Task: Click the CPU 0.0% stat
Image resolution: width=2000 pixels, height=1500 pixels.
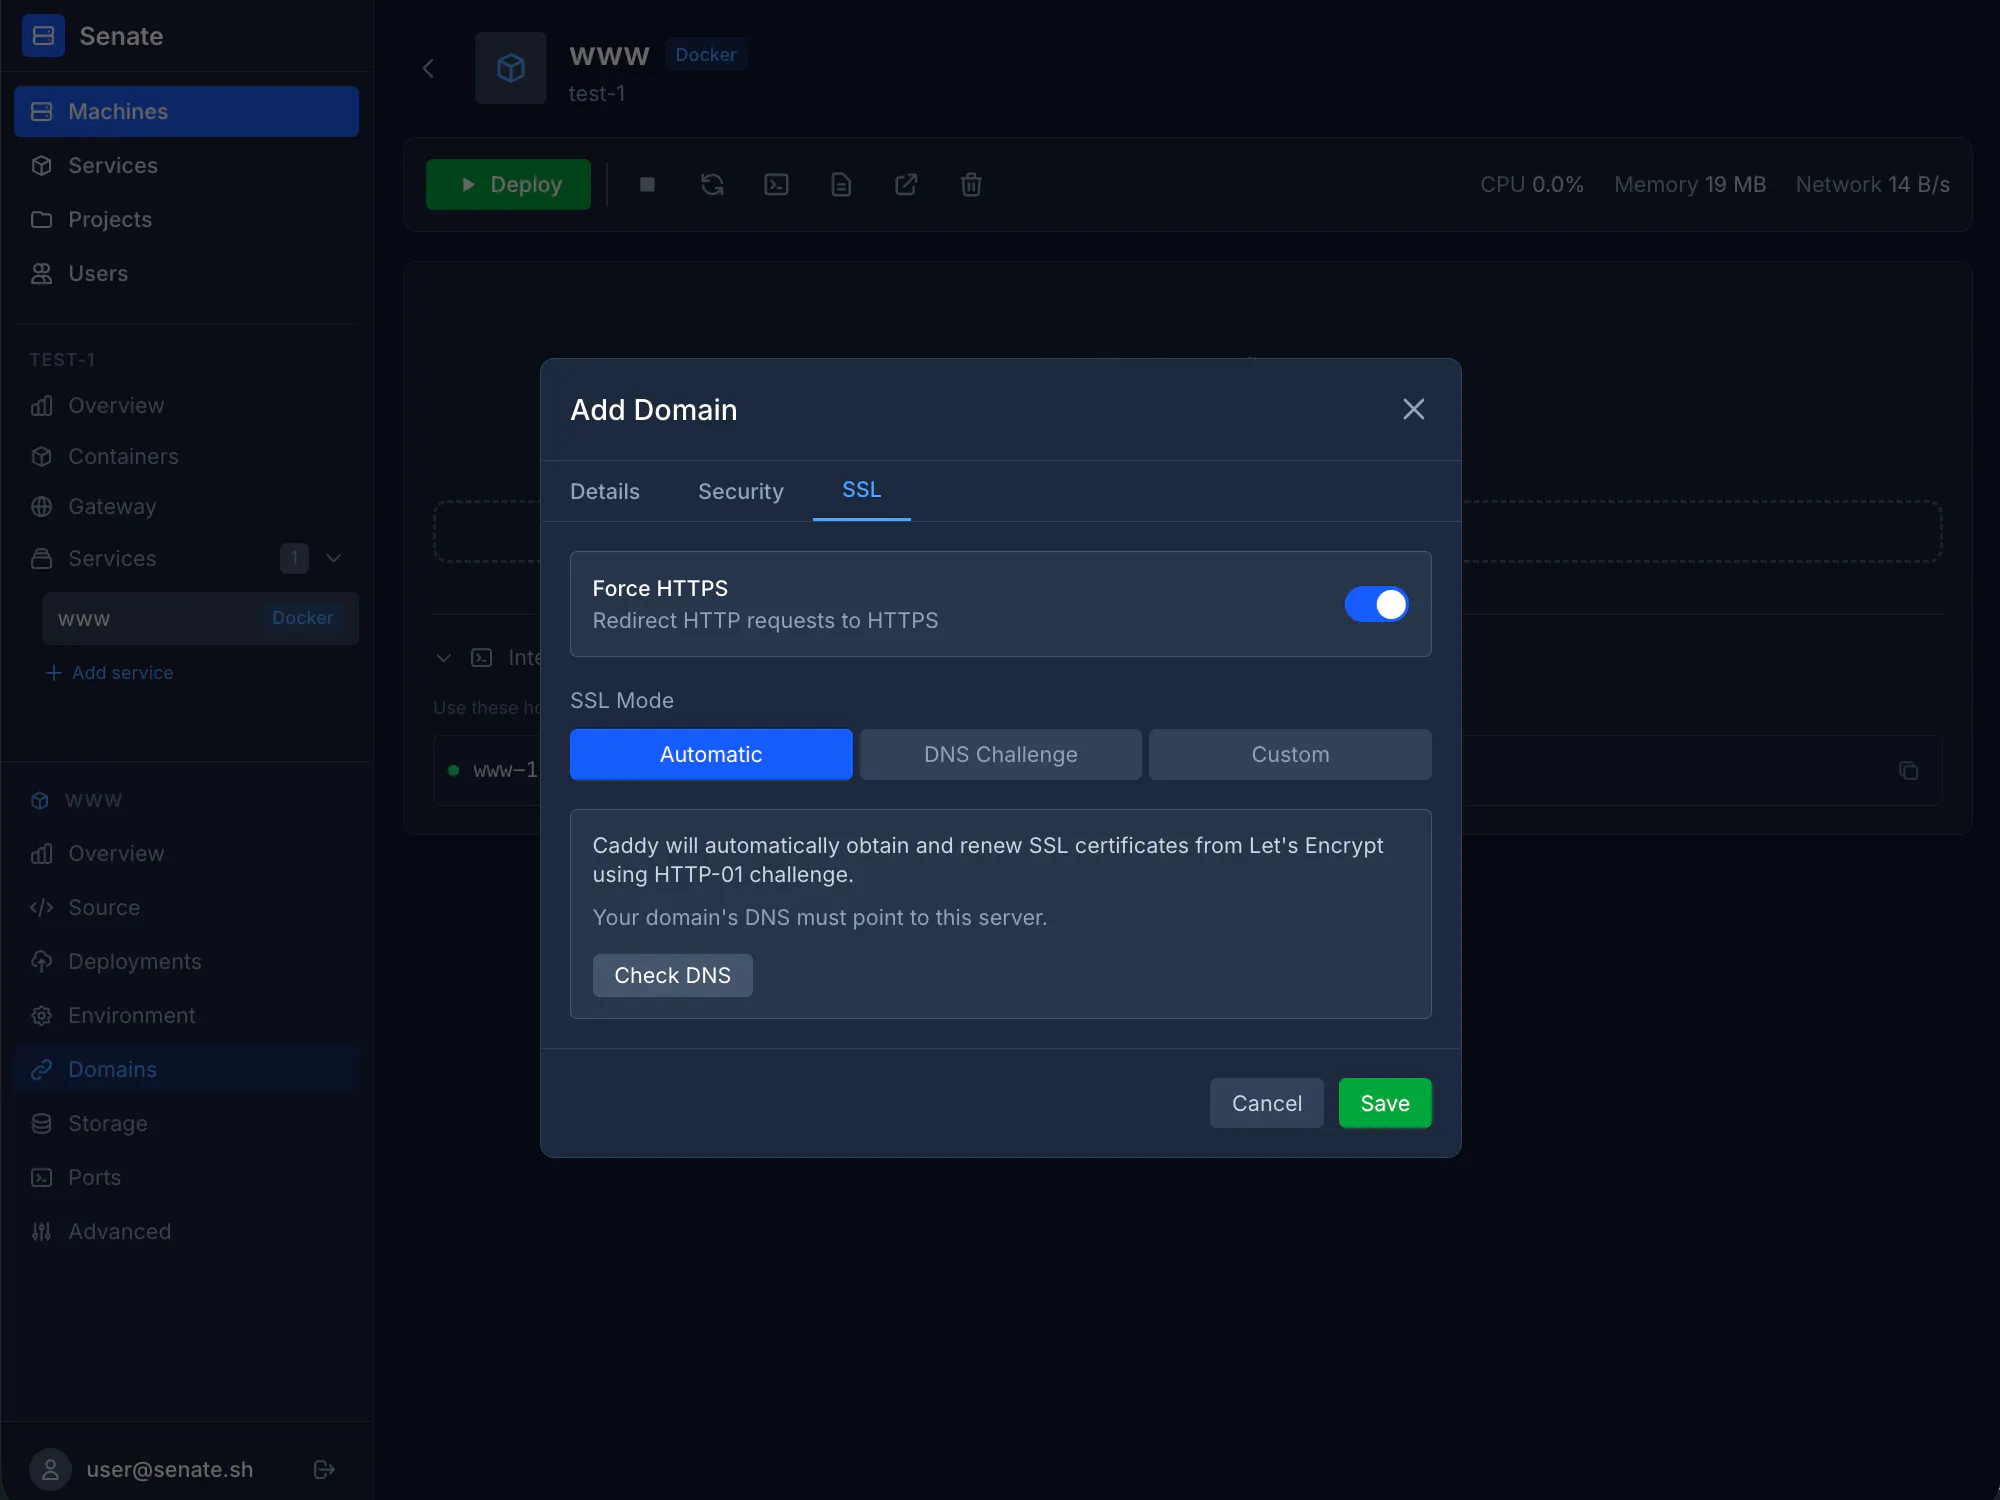Action: point(1532,184)
